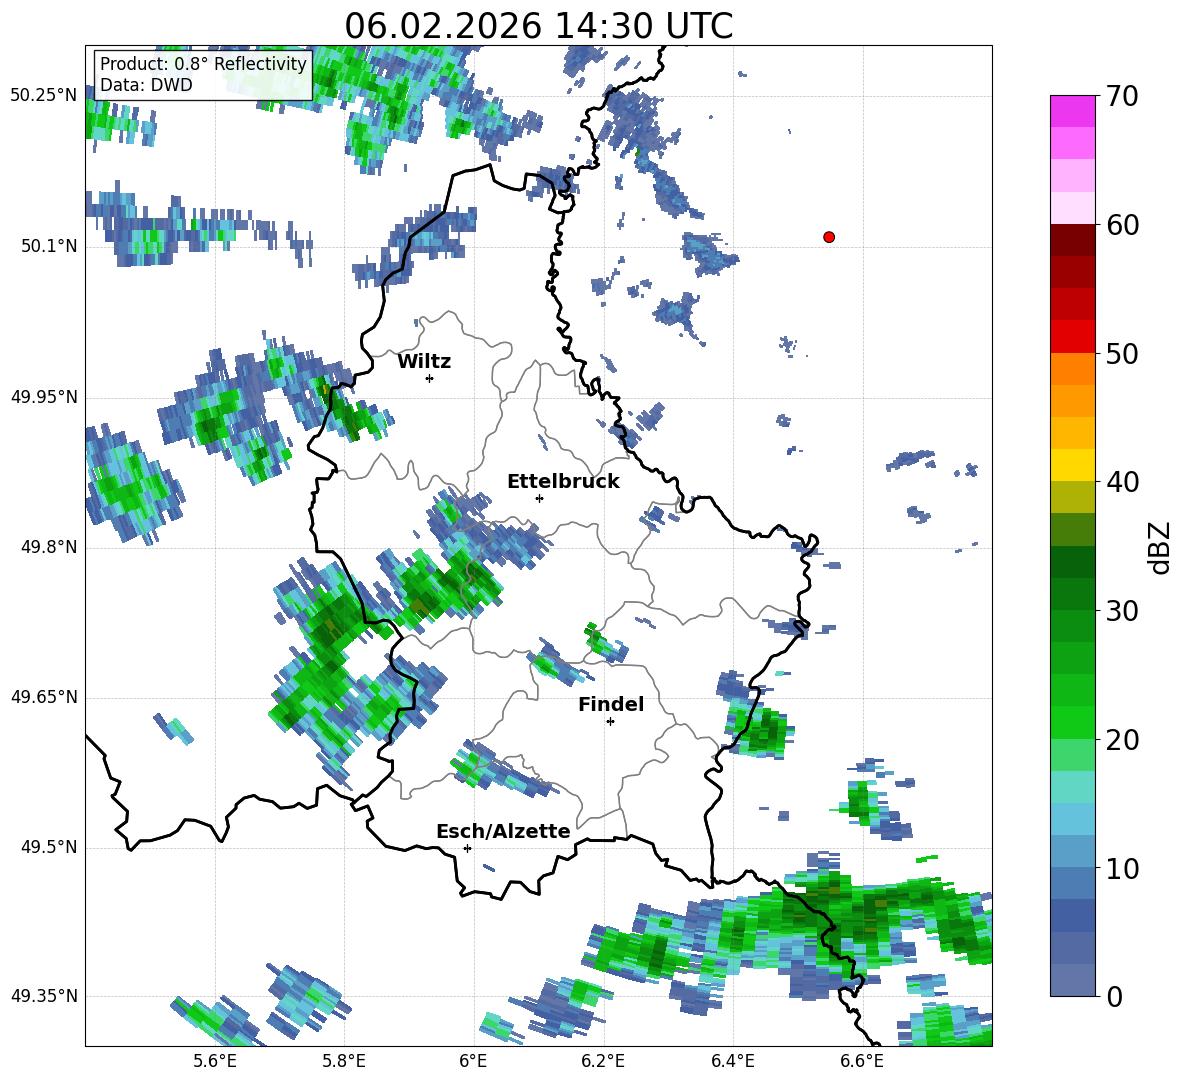Viewport: 1184px width, 1081px height.
Task: Click the 30 colorbar tick label
Action: [1122, 611]
